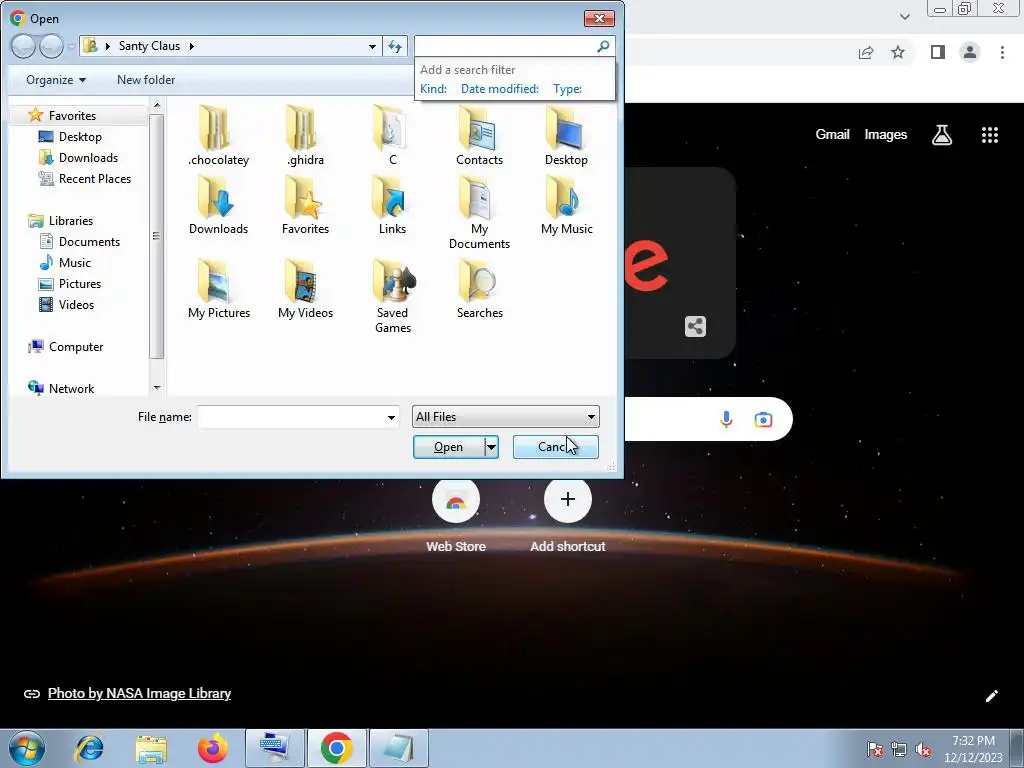
Task: Open the .chocolatey folder
Action: point(218,135)
